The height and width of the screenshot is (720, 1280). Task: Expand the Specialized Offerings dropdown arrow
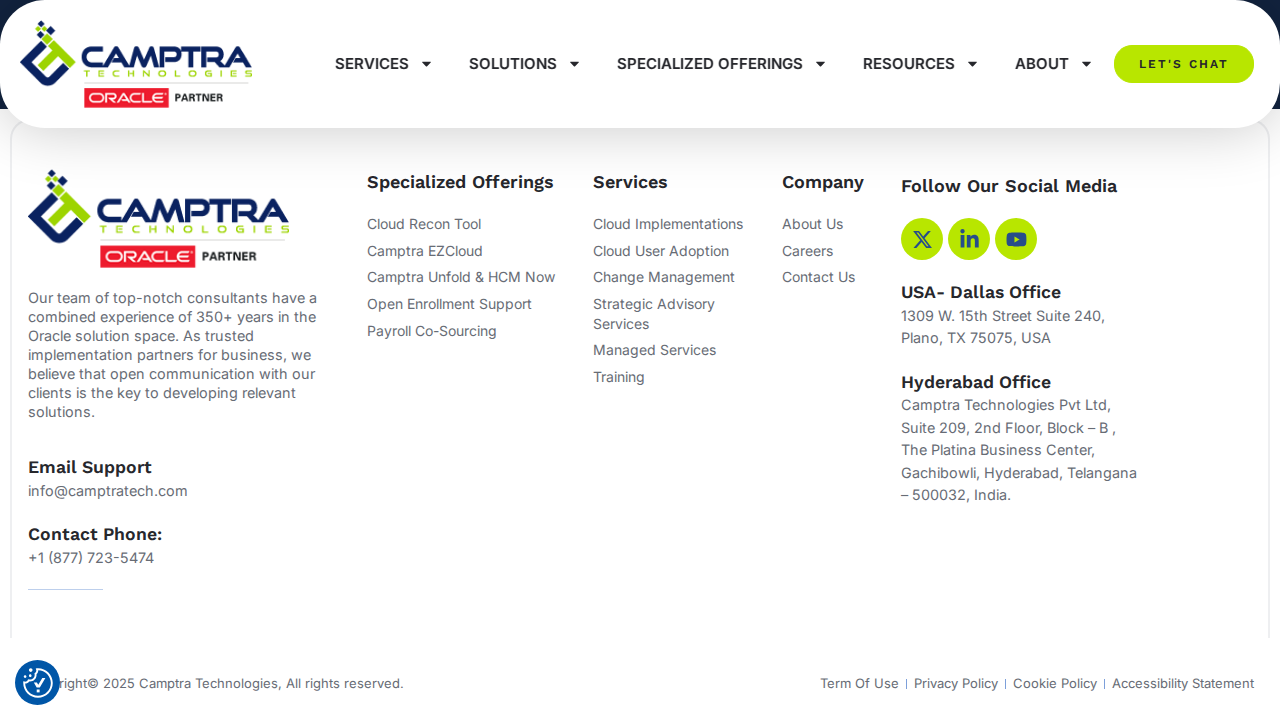pyautogui.click(x=820, y=64)
